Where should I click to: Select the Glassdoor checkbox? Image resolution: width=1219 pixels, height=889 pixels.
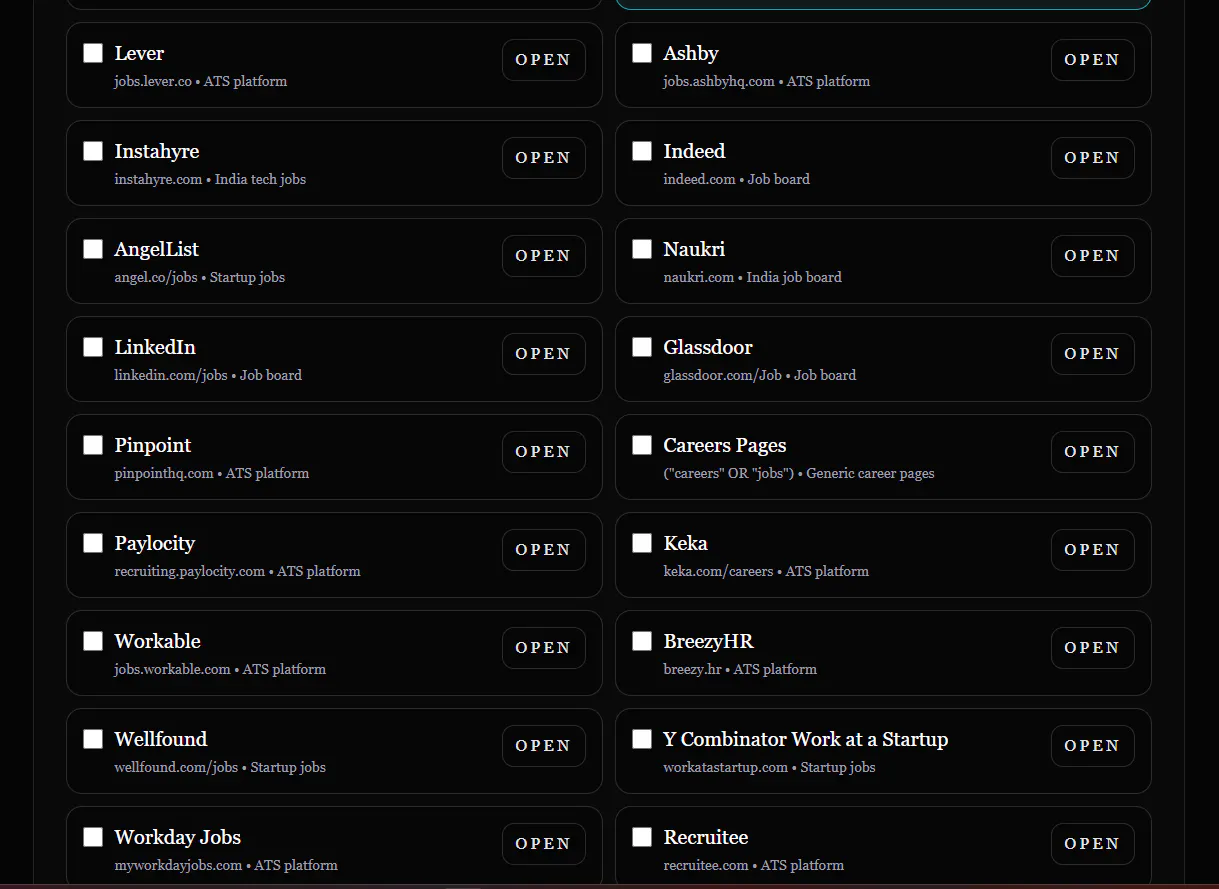(x=642, y=347)
